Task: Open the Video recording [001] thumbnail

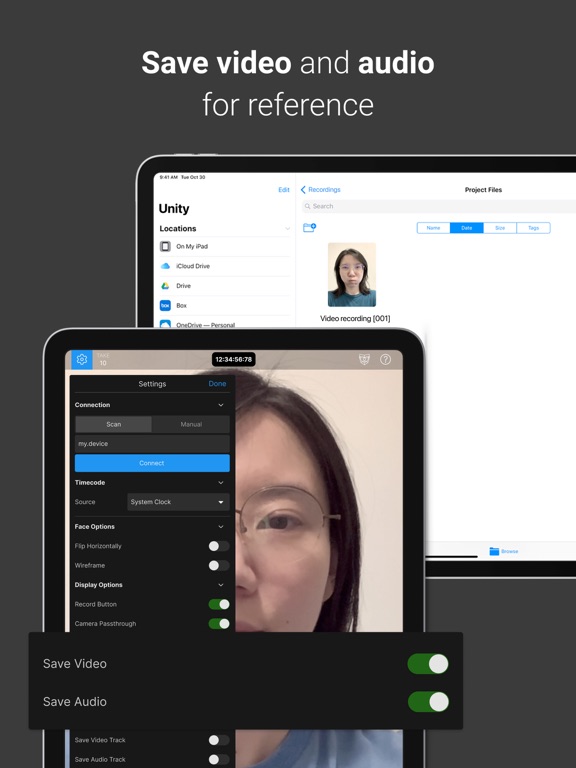Action: click(x=352, y=275)
